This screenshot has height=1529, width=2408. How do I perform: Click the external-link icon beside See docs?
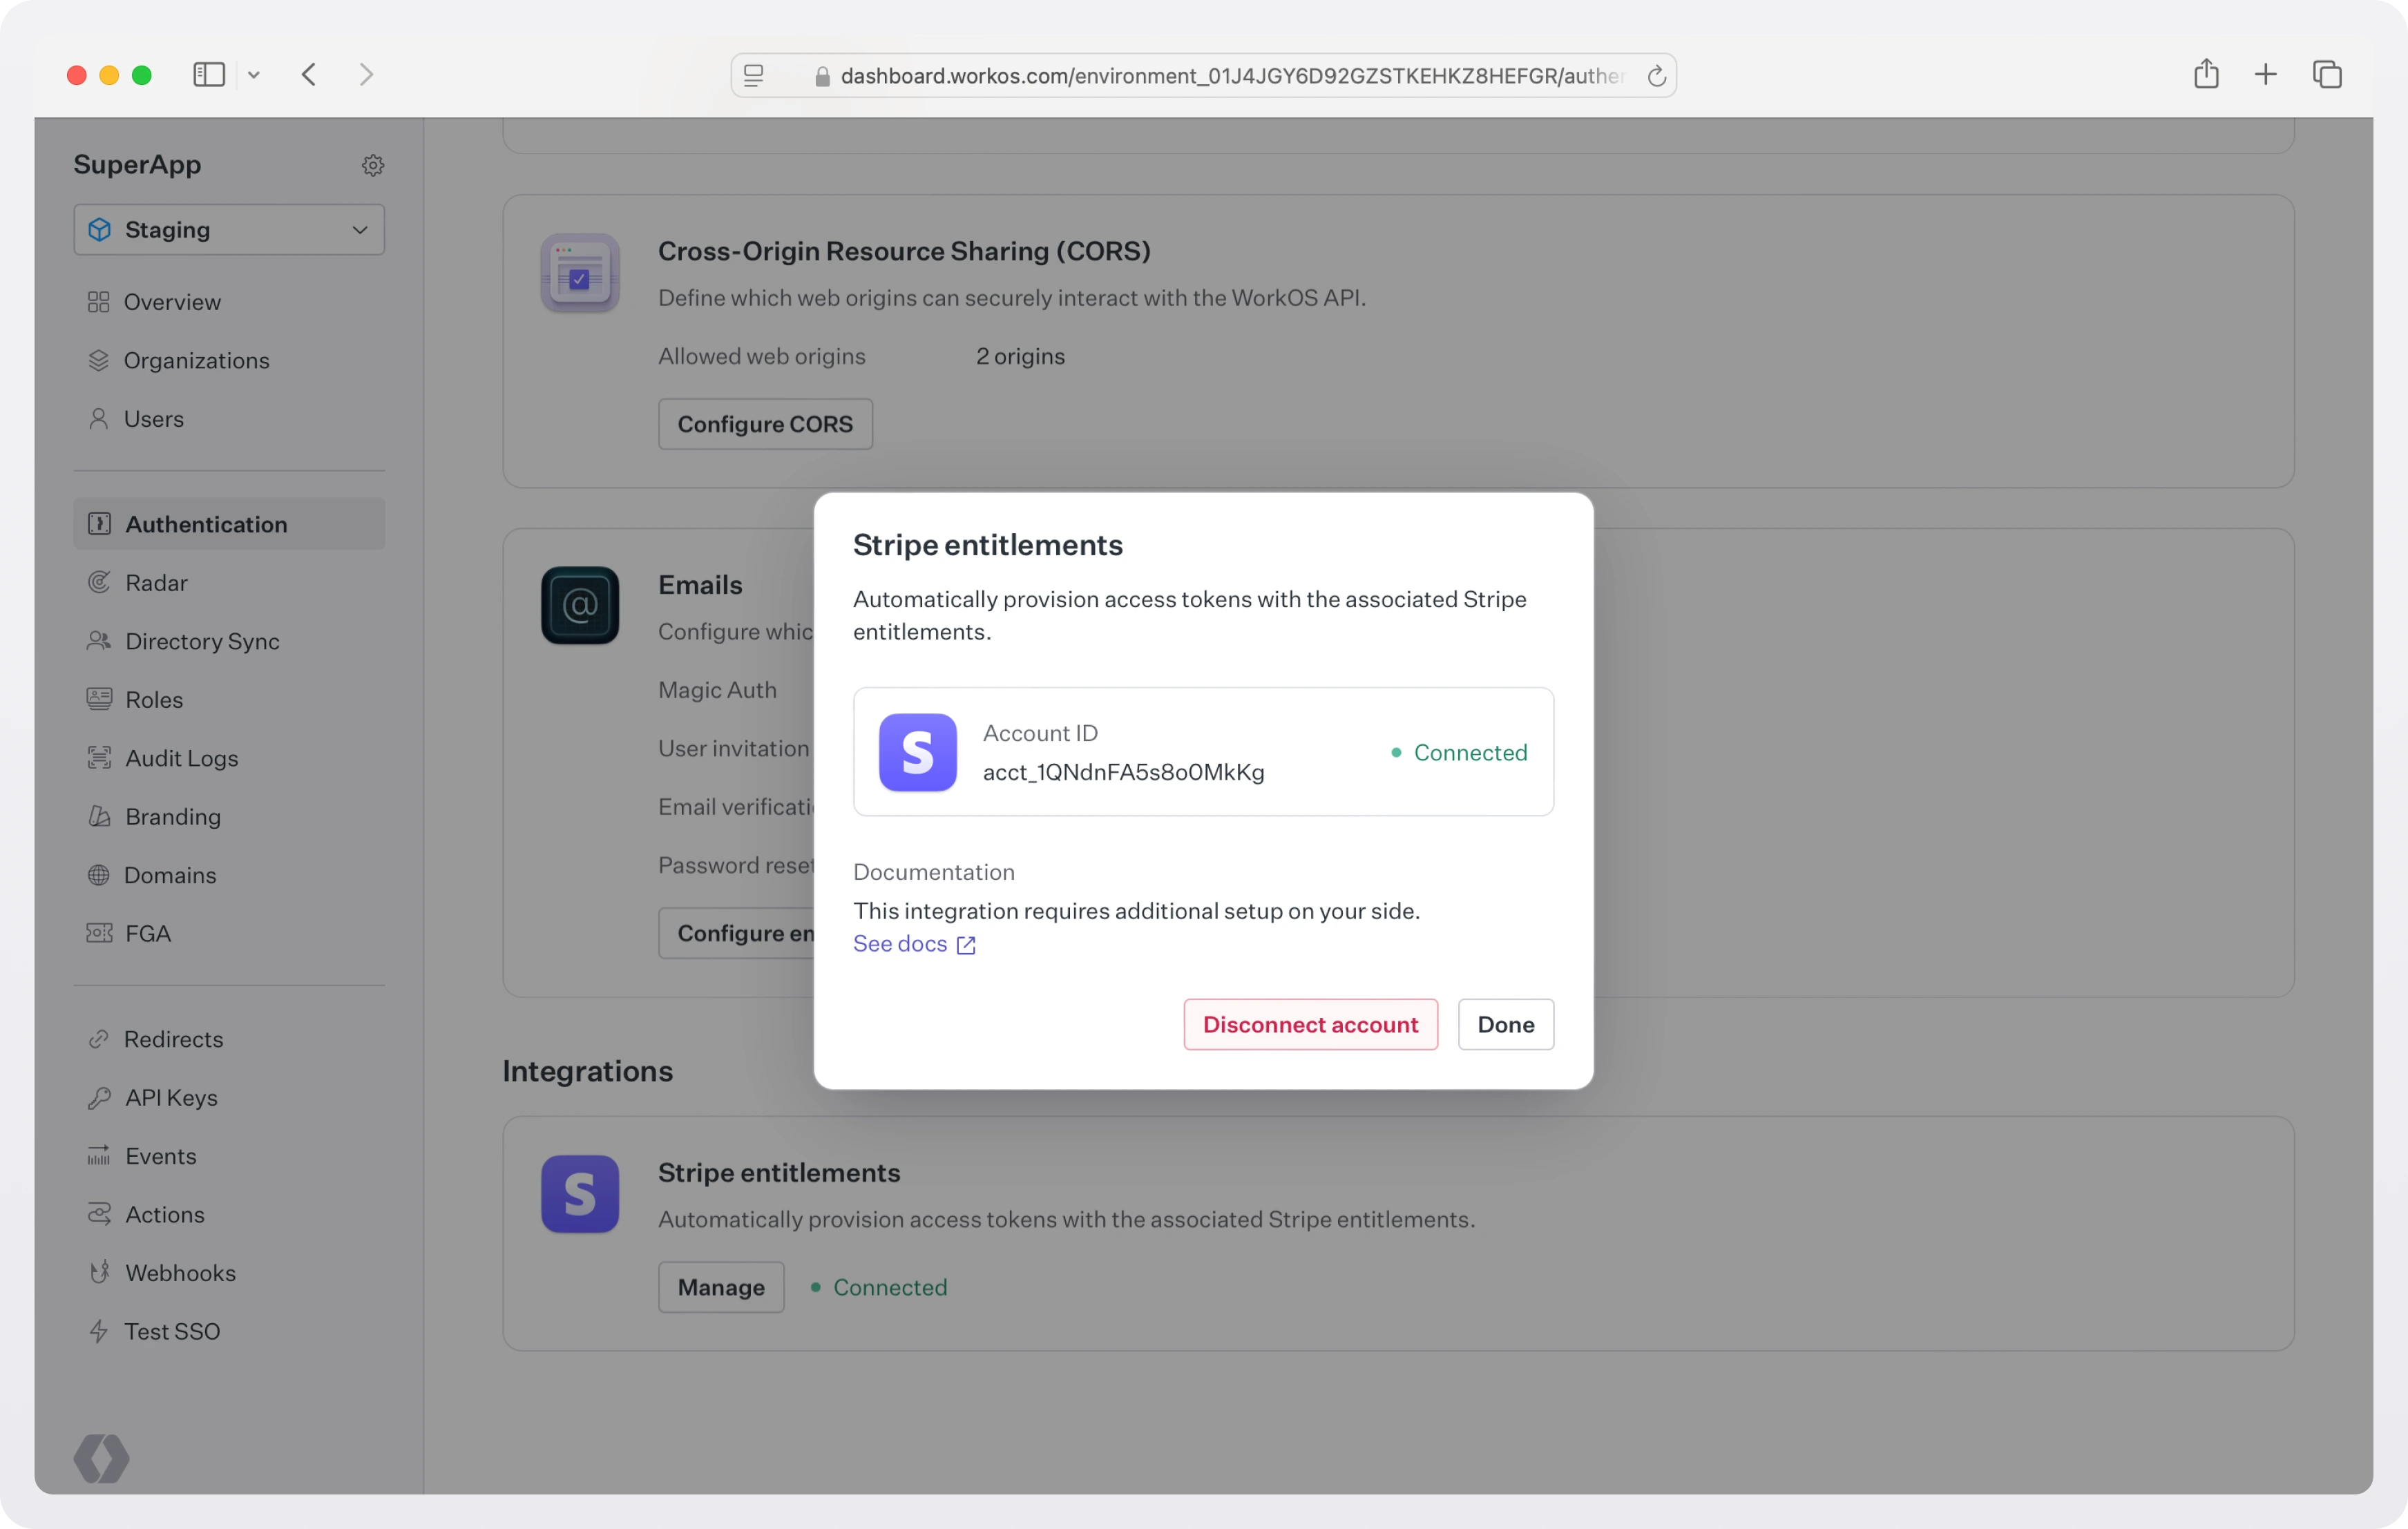(x=966, y=945)
